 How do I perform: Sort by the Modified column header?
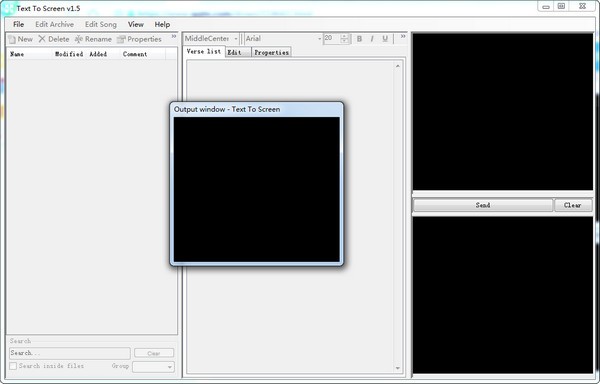[x=69, y=54]
